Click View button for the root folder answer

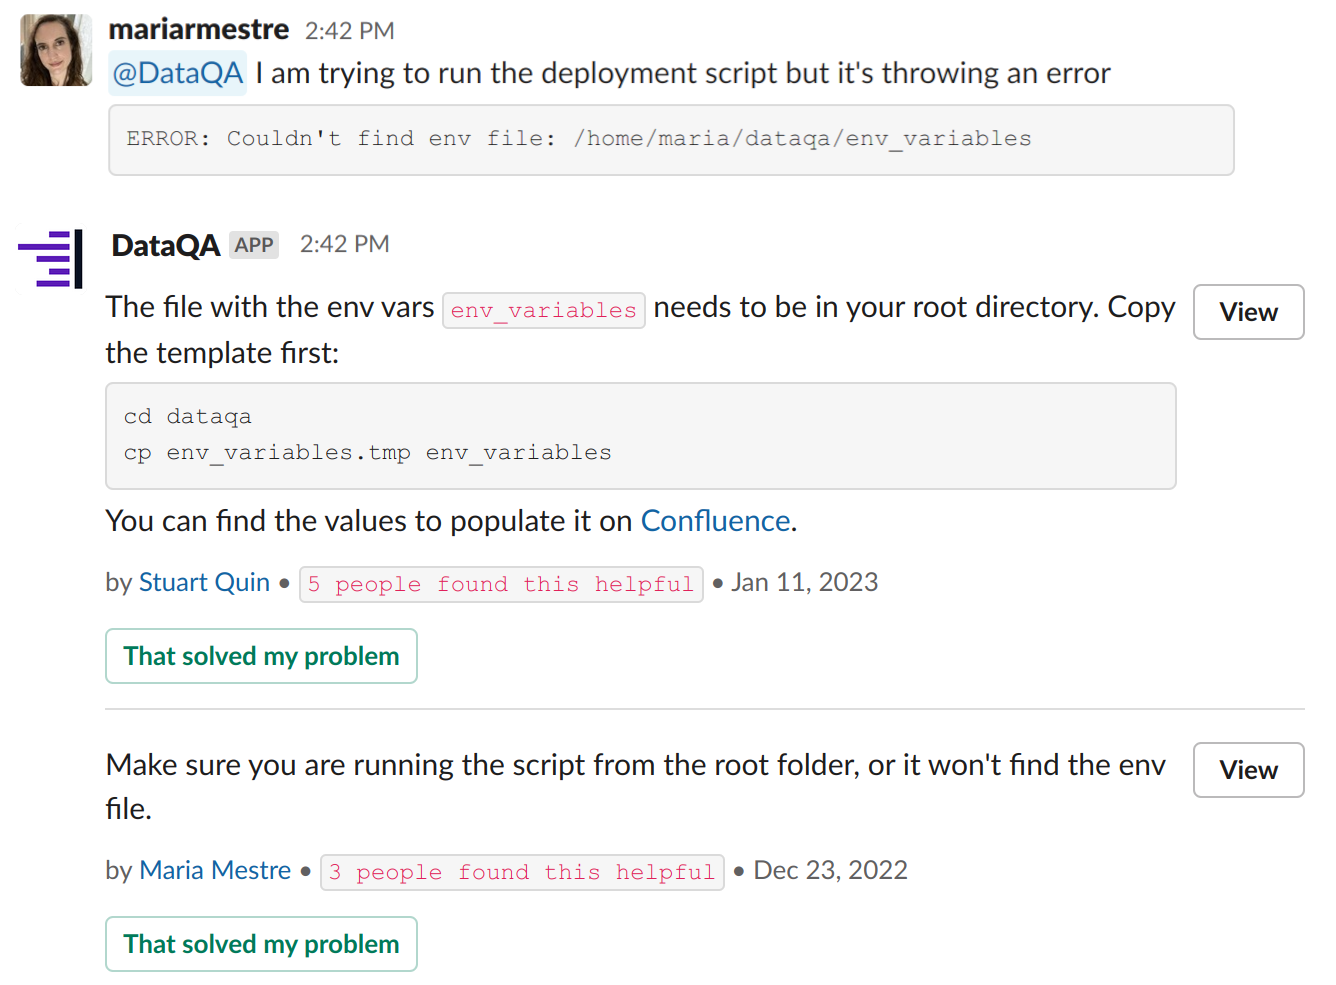pyautogui.click(x=1248, y=770)
